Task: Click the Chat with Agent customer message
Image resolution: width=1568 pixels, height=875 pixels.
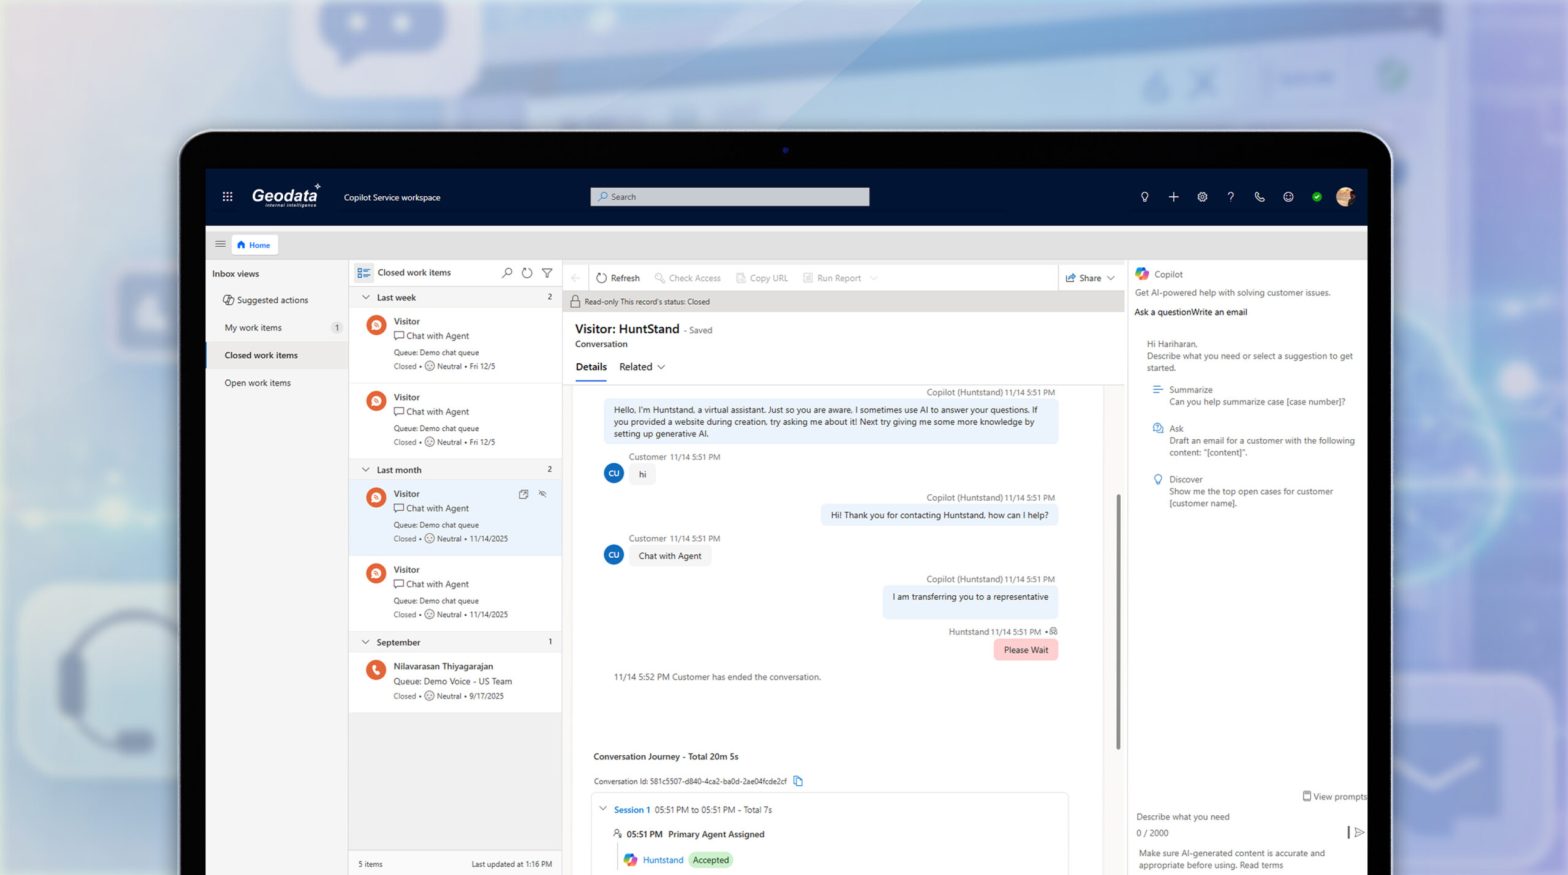Action: point(670,556)
